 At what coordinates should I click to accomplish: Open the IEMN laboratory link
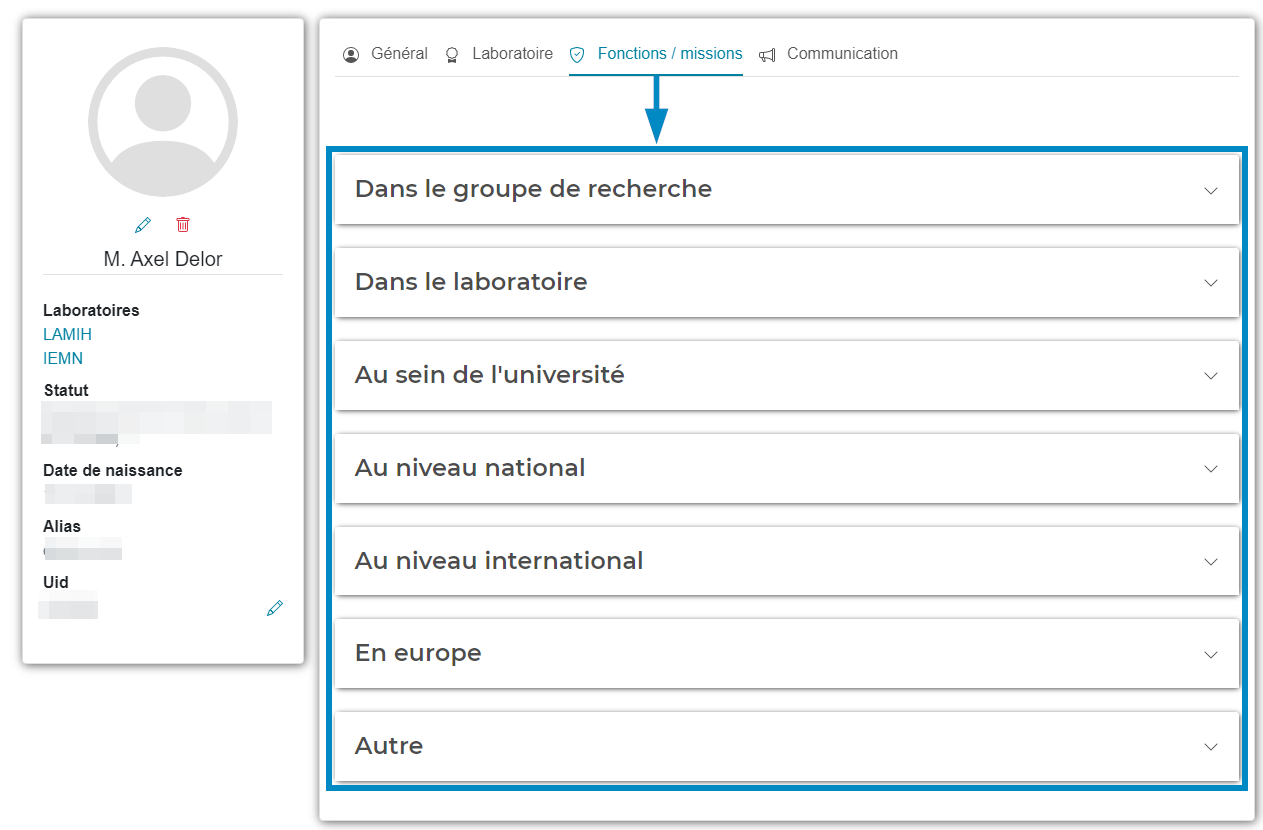click(x=63, y=358)
